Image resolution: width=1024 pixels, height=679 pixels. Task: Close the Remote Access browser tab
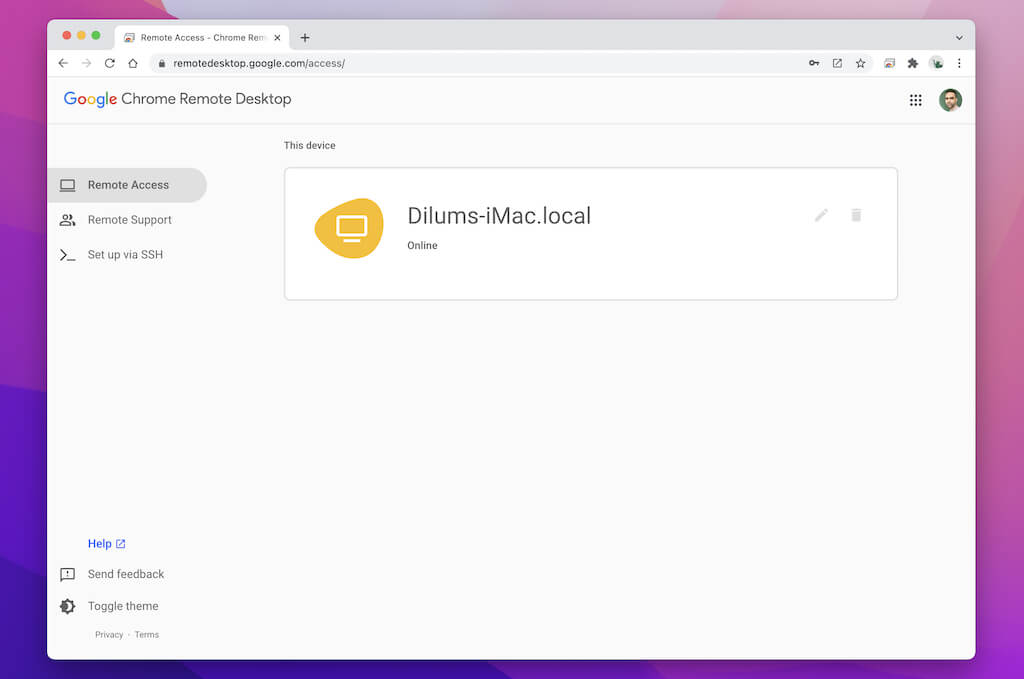point(278,38)
